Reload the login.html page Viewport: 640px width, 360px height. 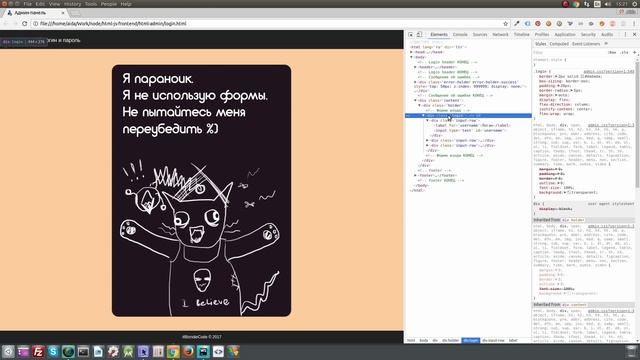pyautogui.click(x=24, y=24)
